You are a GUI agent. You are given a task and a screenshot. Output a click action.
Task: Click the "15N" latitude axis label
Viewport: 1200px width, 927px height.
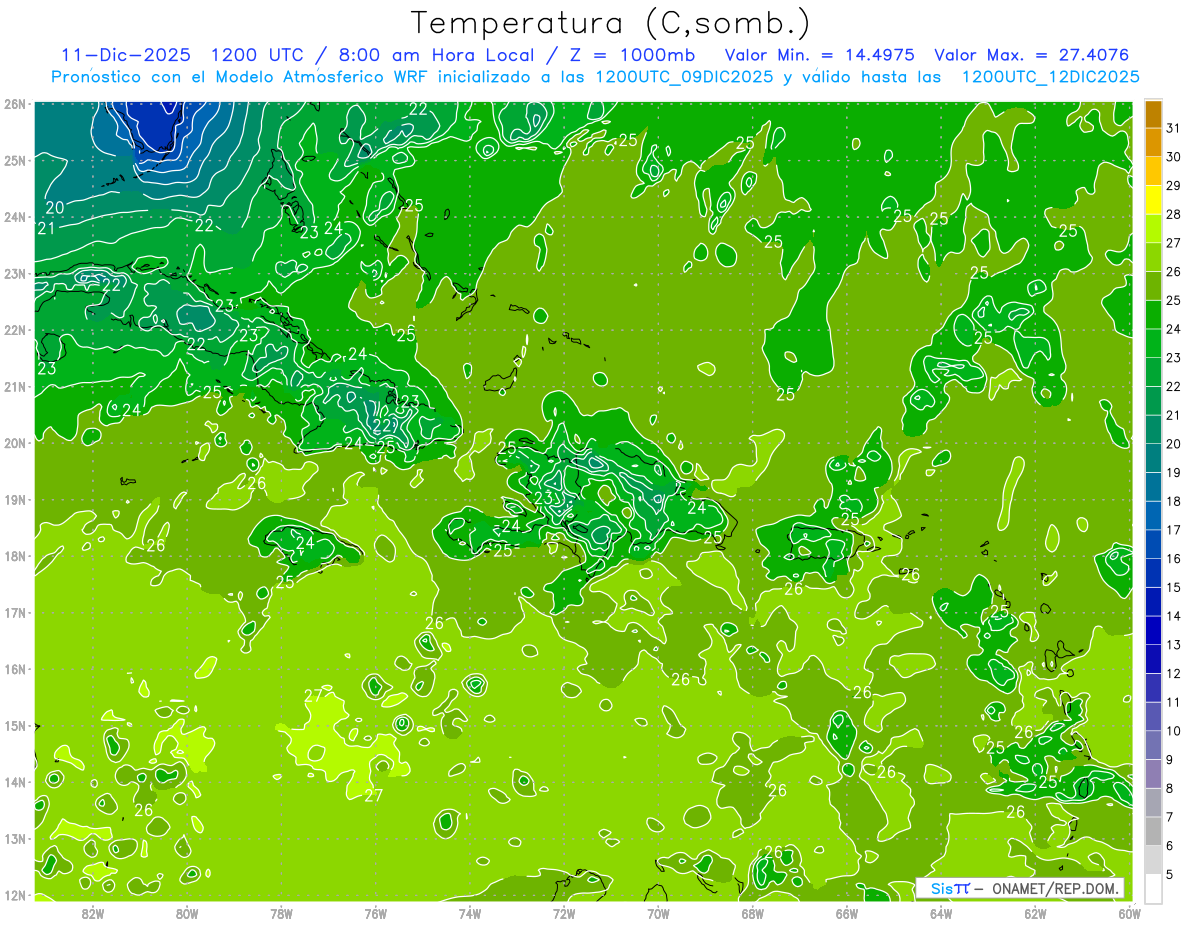pos(15,725)
